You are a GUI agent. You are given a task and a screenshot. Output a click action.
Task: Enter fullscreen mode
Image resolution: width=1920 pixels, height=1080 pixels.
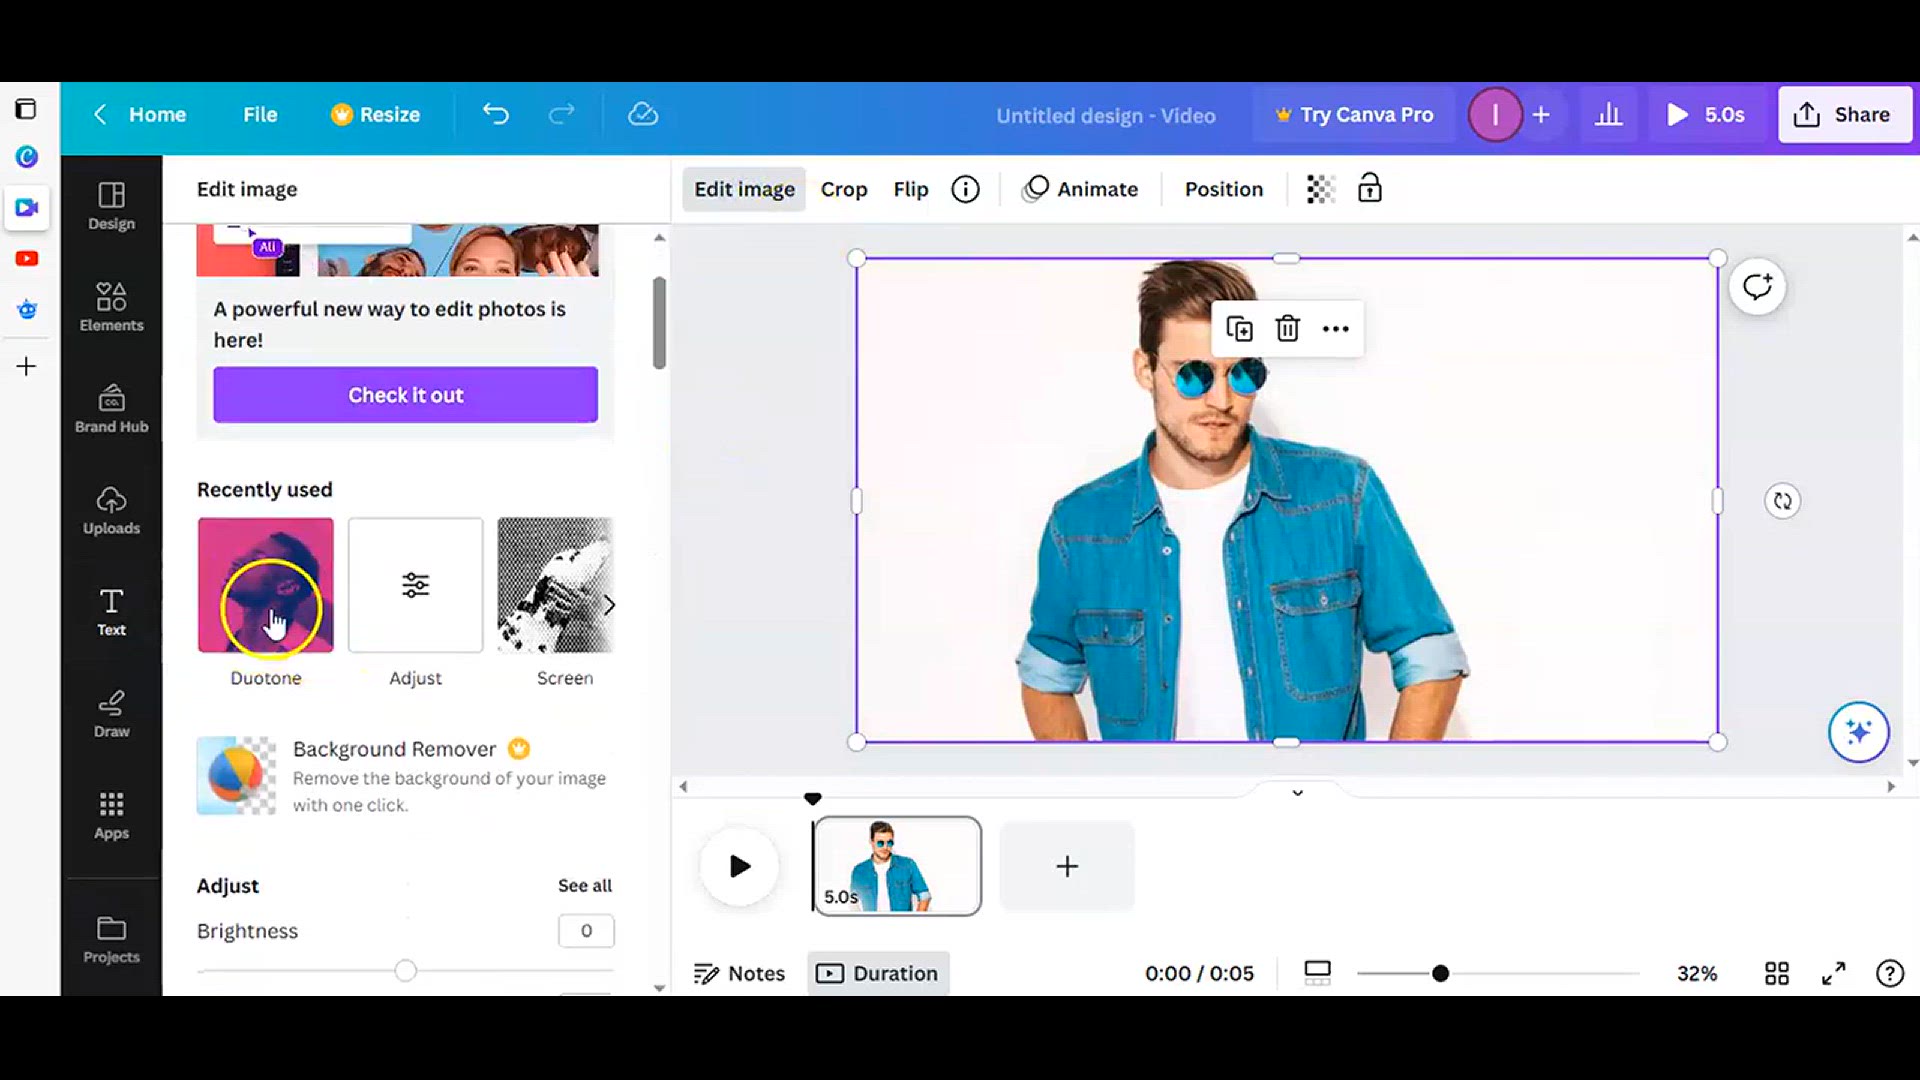1834,973
